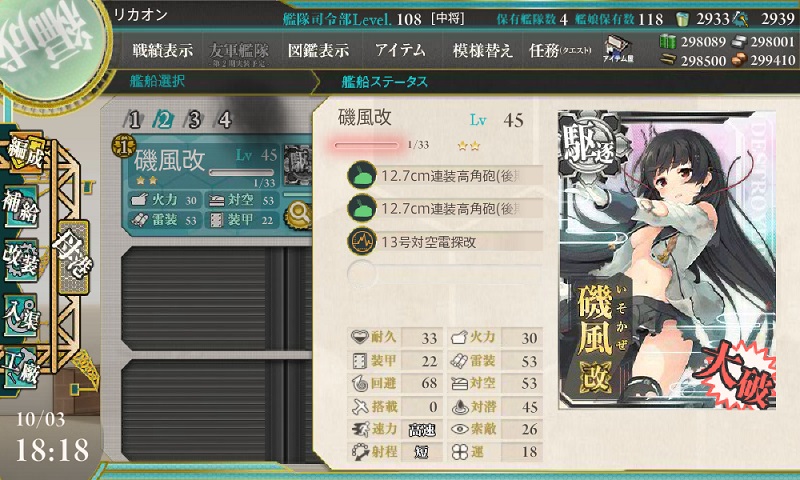Select the radar icon of 13号対空電探改
This screenshot has height=480, width=800.
click(x=362, y=242)
